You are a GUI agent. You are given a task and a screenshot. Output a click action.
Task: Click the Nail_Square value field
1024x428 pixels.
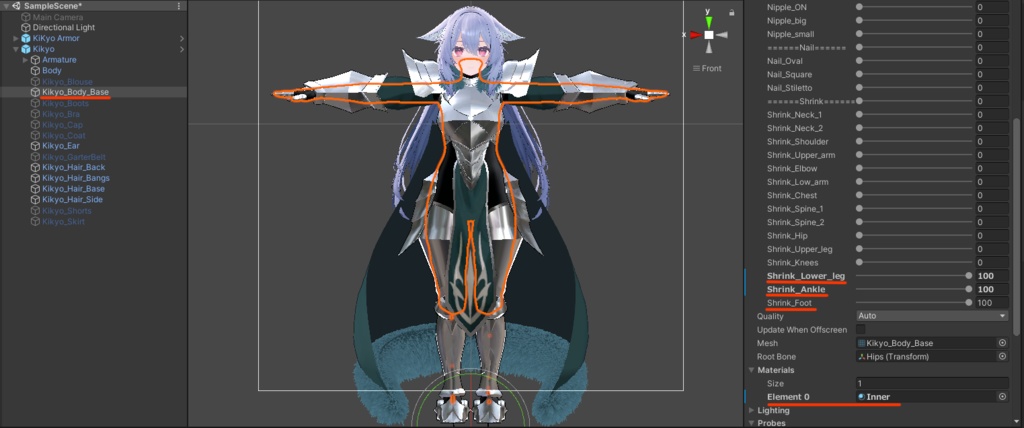(992, 74)
